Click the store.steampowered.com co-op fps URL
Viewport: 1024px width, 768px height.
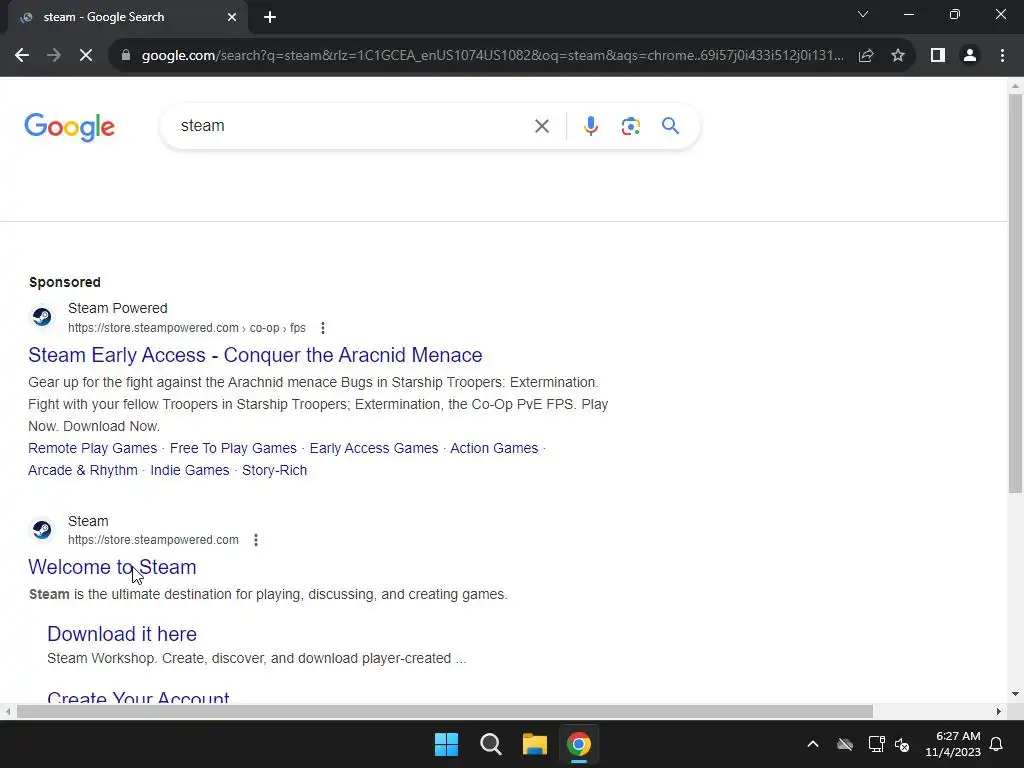pos(187,328)
